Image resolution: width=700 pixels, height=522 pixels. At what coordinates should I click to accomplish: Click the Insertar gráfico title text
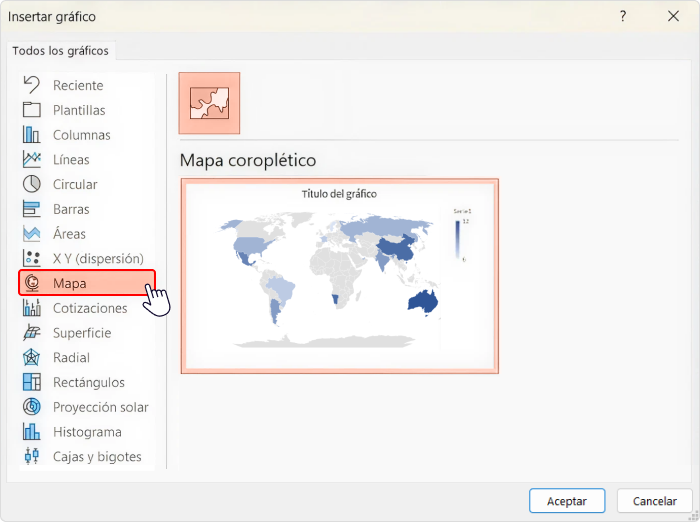click(x=52, y=17)
